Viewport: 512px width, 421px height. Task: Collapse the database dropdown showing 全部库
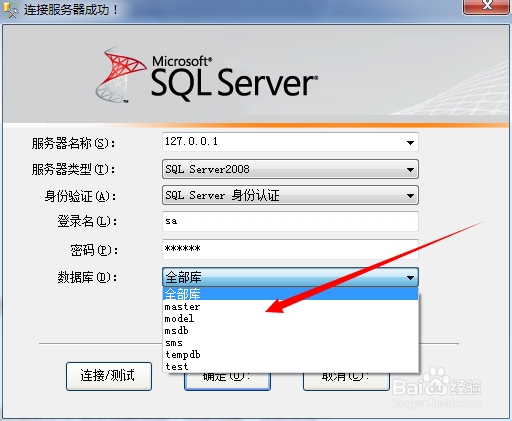coord(290,277)
